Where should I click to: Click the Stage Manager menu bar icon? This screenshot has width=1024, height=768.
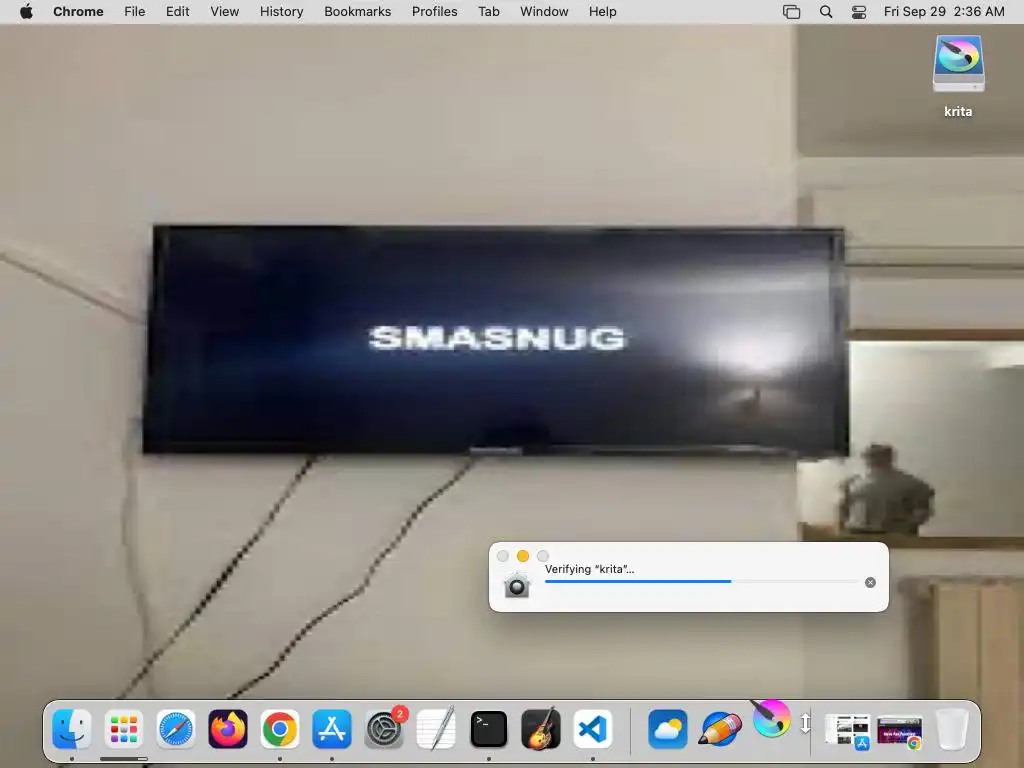[792, 12]
